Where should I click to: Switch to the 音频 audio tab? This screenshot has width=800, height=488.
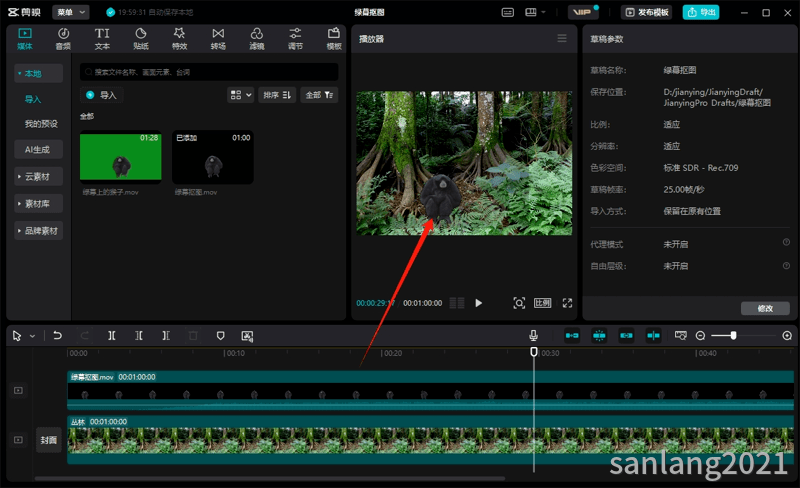[63, 39]
